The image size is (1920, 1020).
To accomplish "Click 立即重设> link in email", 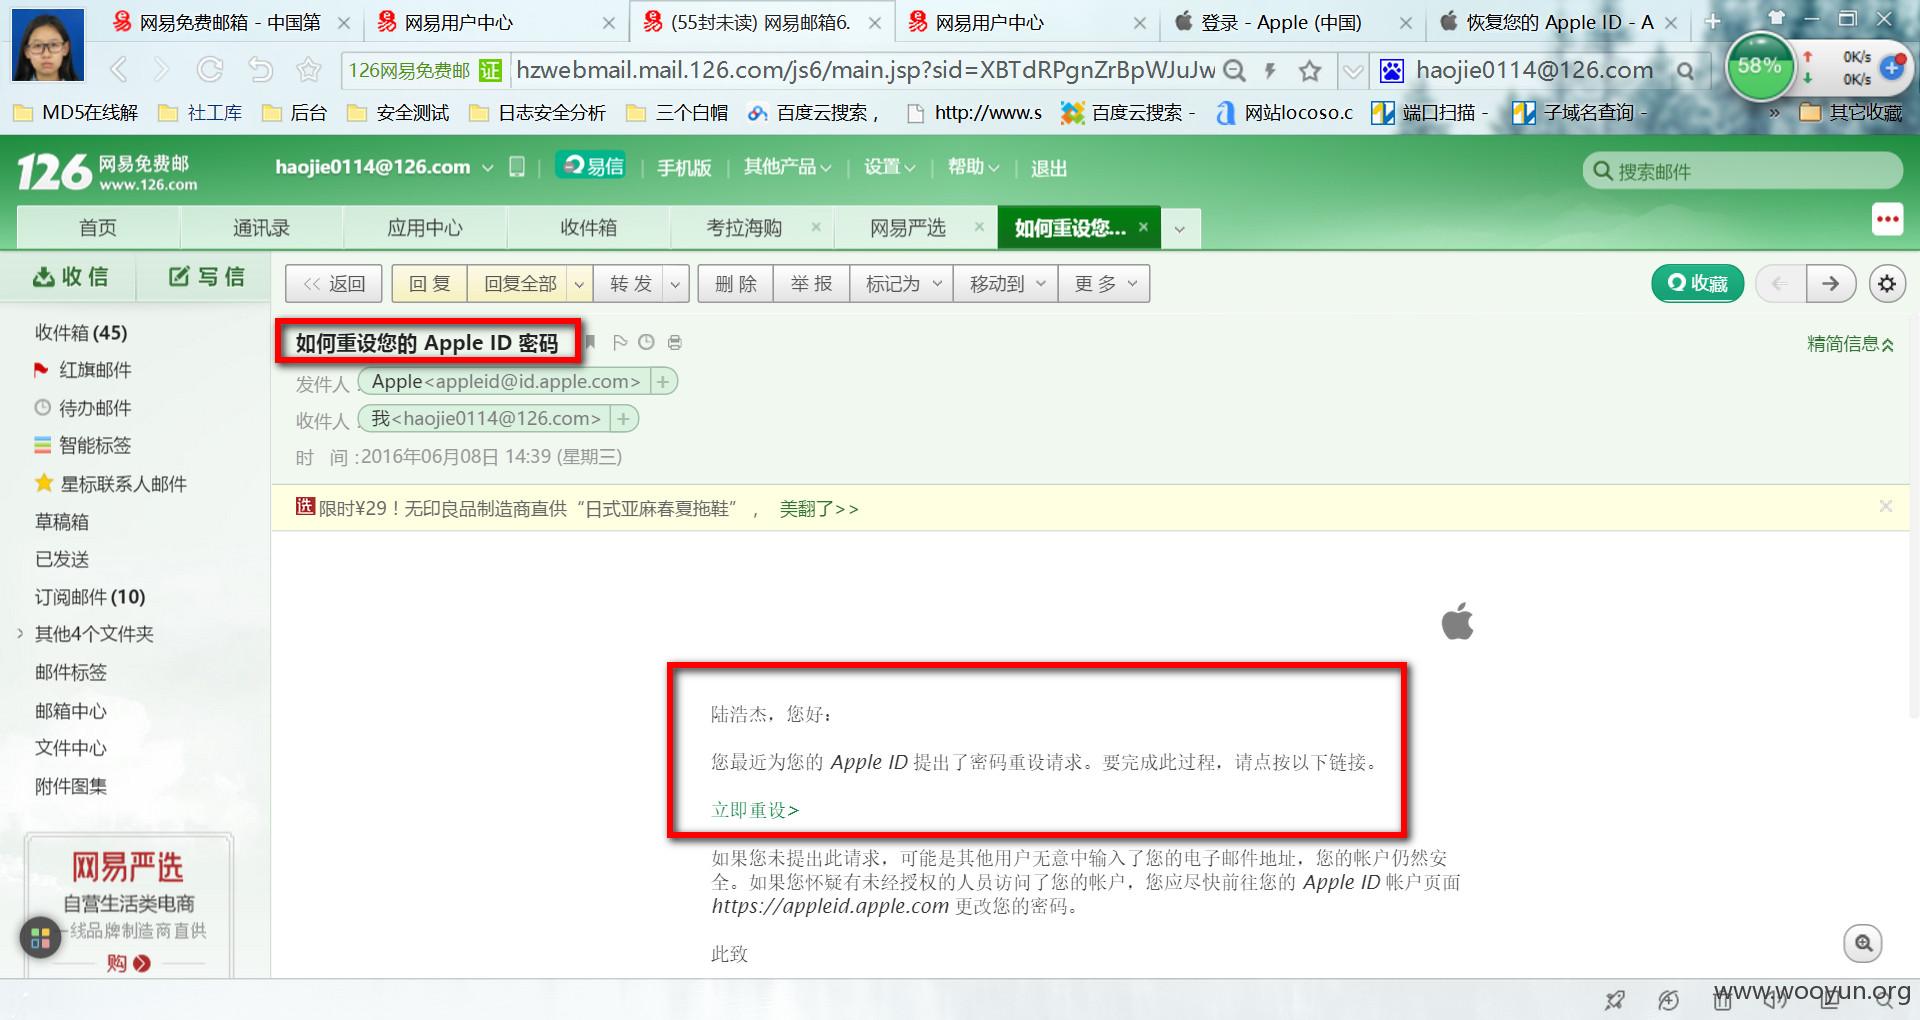I will click(x=755, y=810).
